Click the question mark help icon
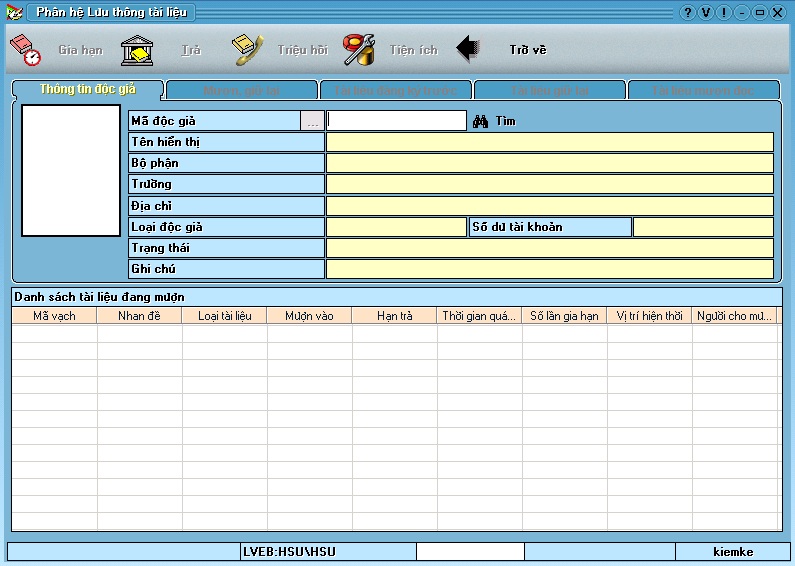This screenshot has width=795, height=566. click(688, 13)
